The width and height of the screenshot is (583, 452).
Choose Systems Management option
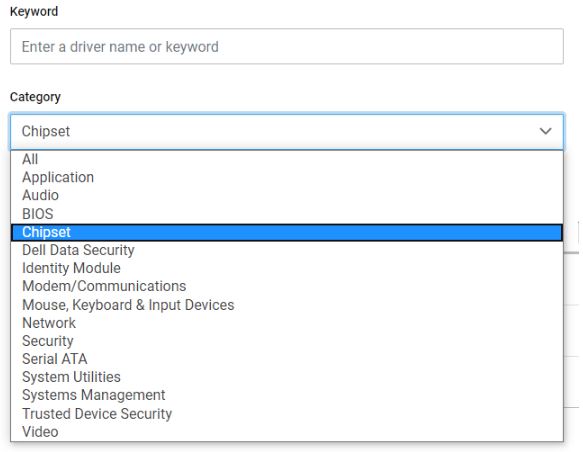coord(287,395)
